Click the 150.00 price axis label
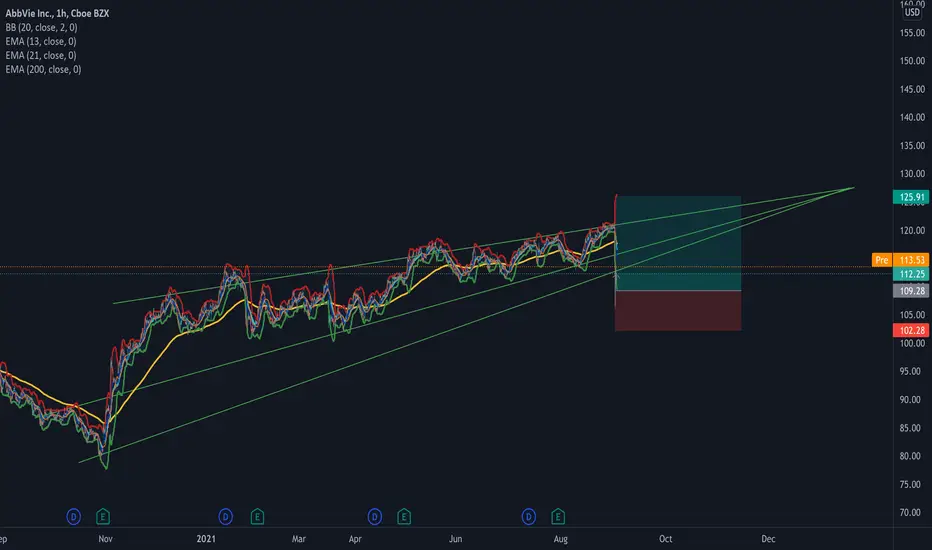 [x=912, y=61]
